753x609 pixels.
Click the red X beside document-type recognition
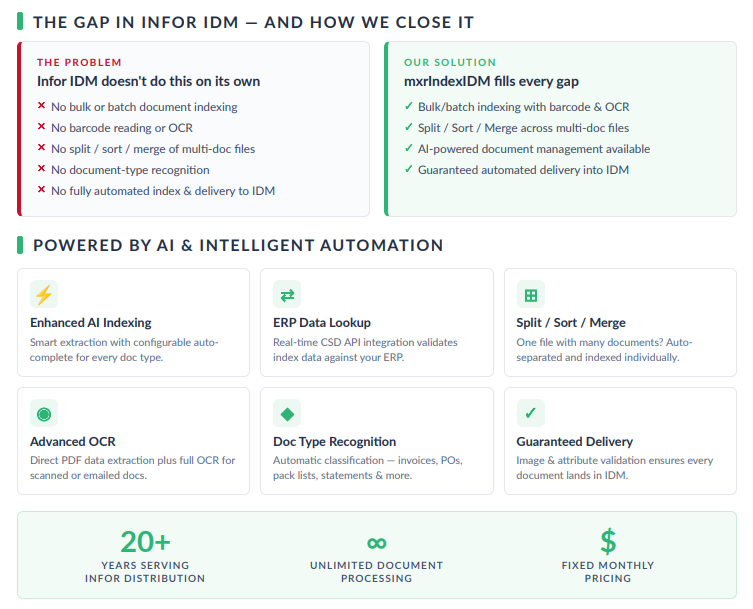click(41, 169)
